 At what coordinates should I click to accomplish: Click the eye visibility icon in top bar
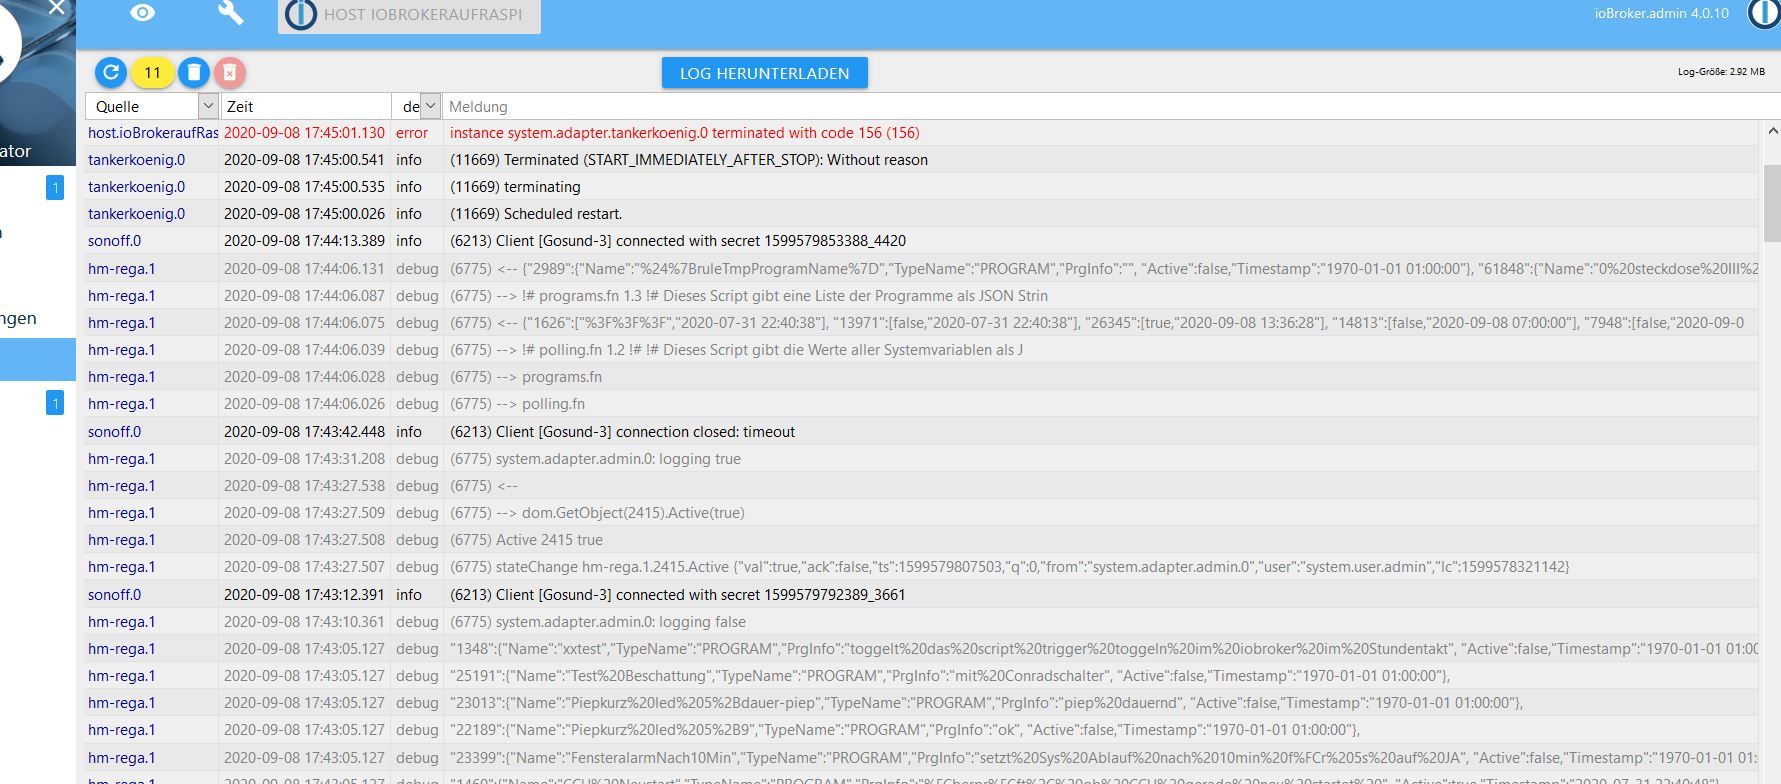coord(143,13)
